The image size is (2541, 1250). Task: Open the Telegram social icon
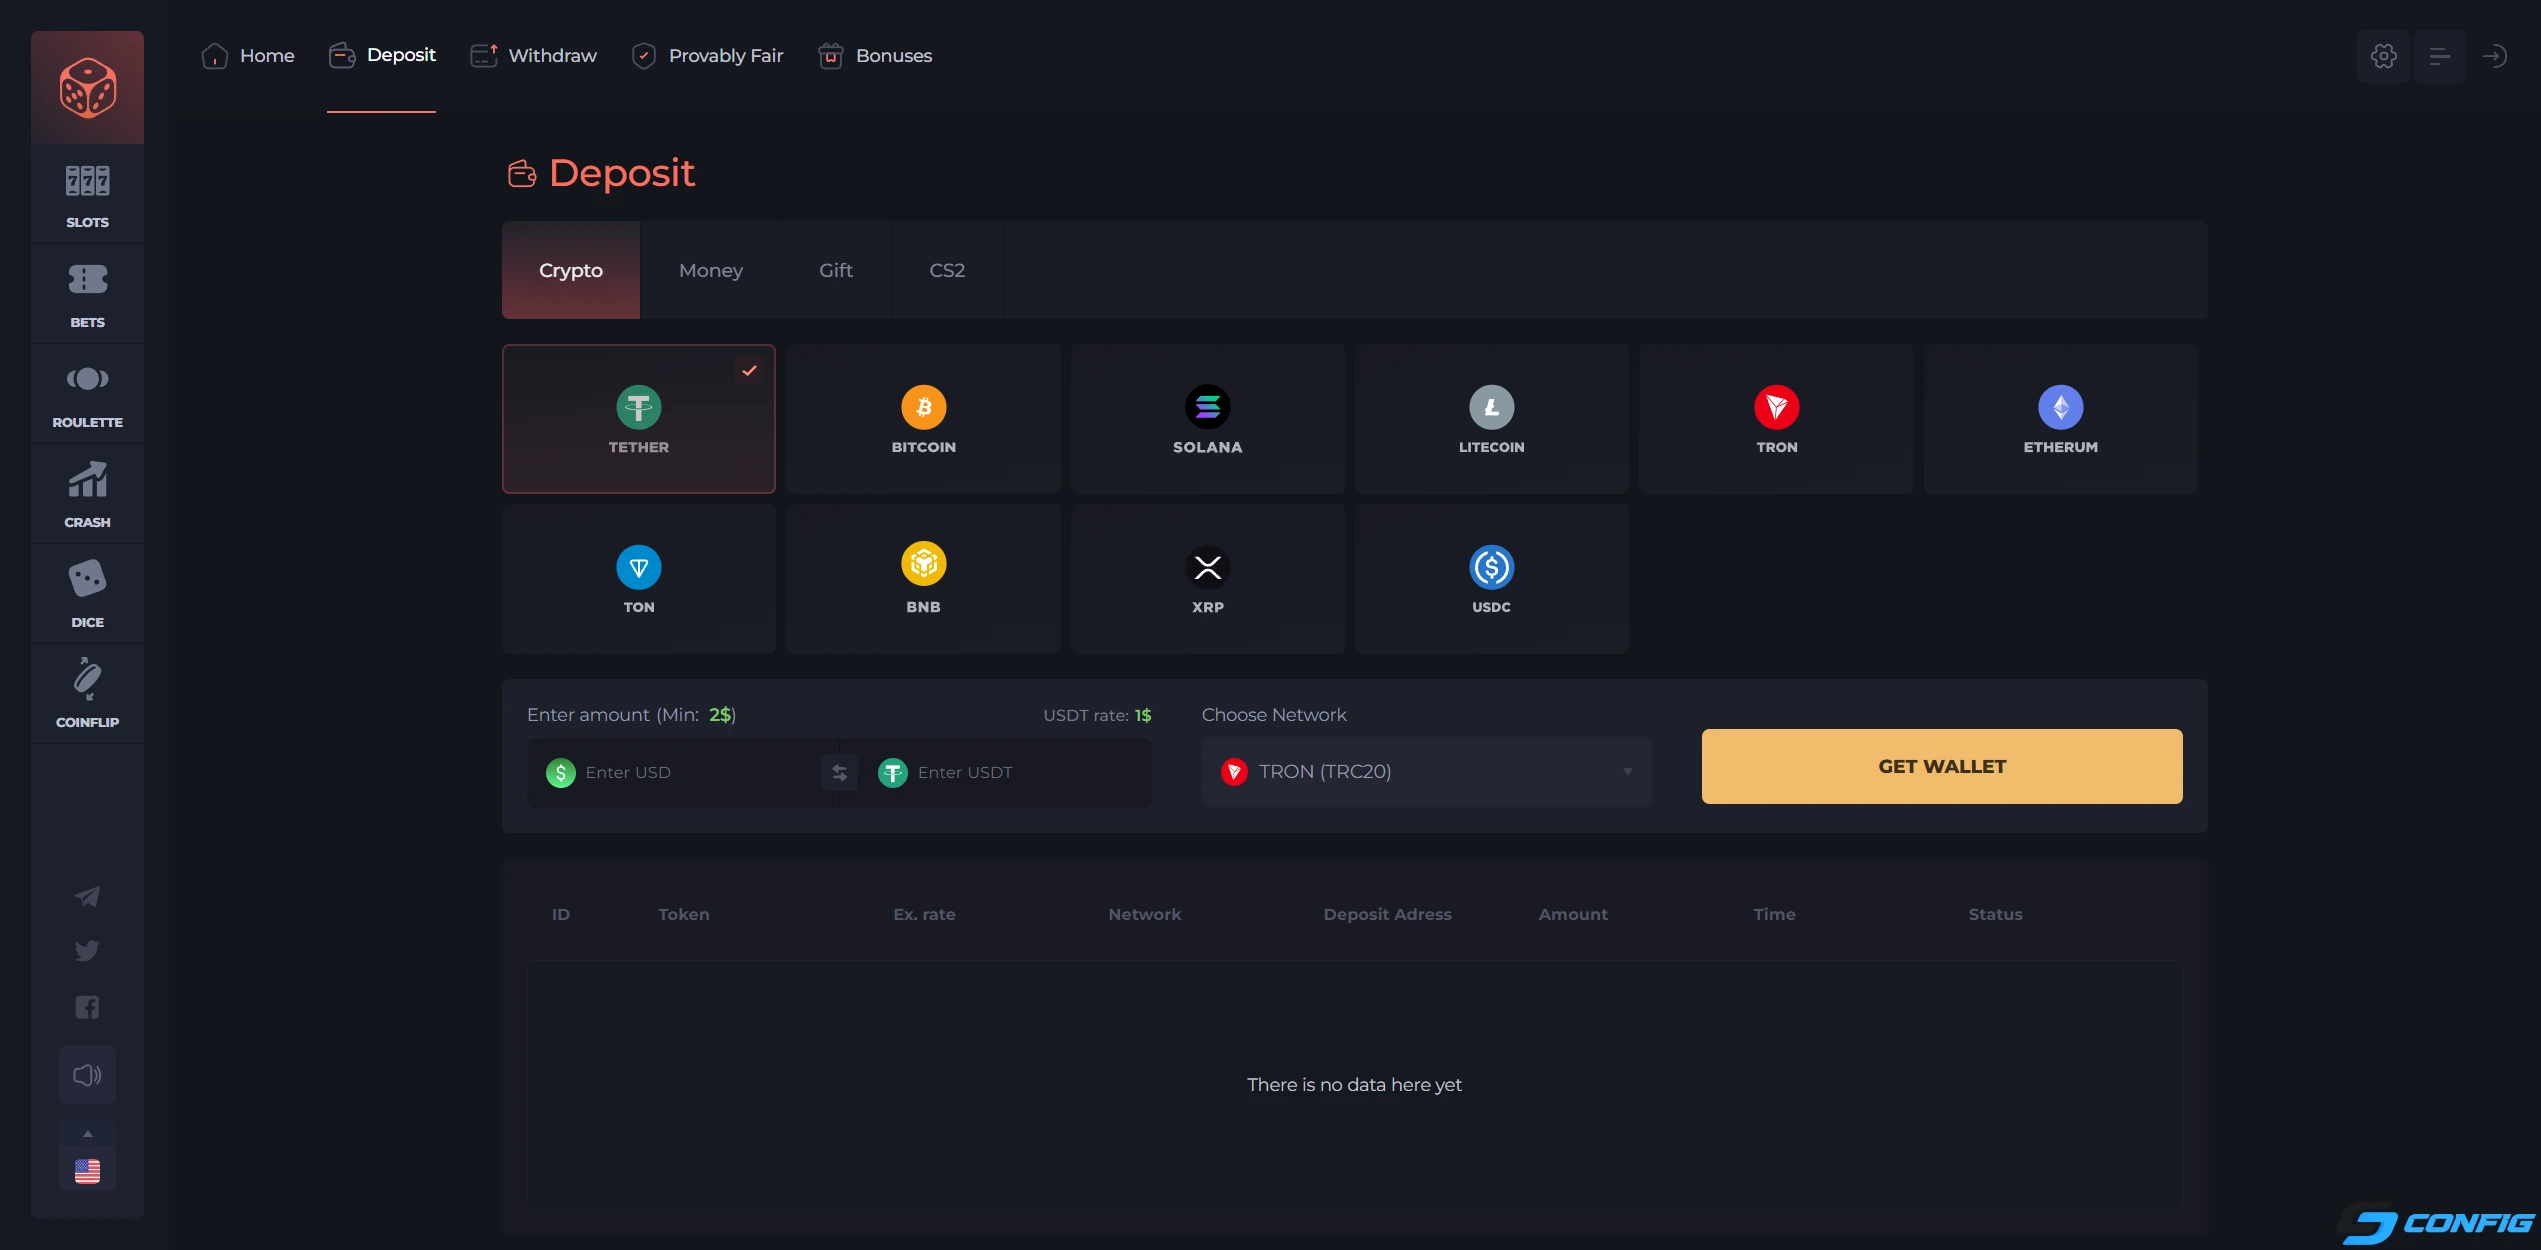(87, 896)
